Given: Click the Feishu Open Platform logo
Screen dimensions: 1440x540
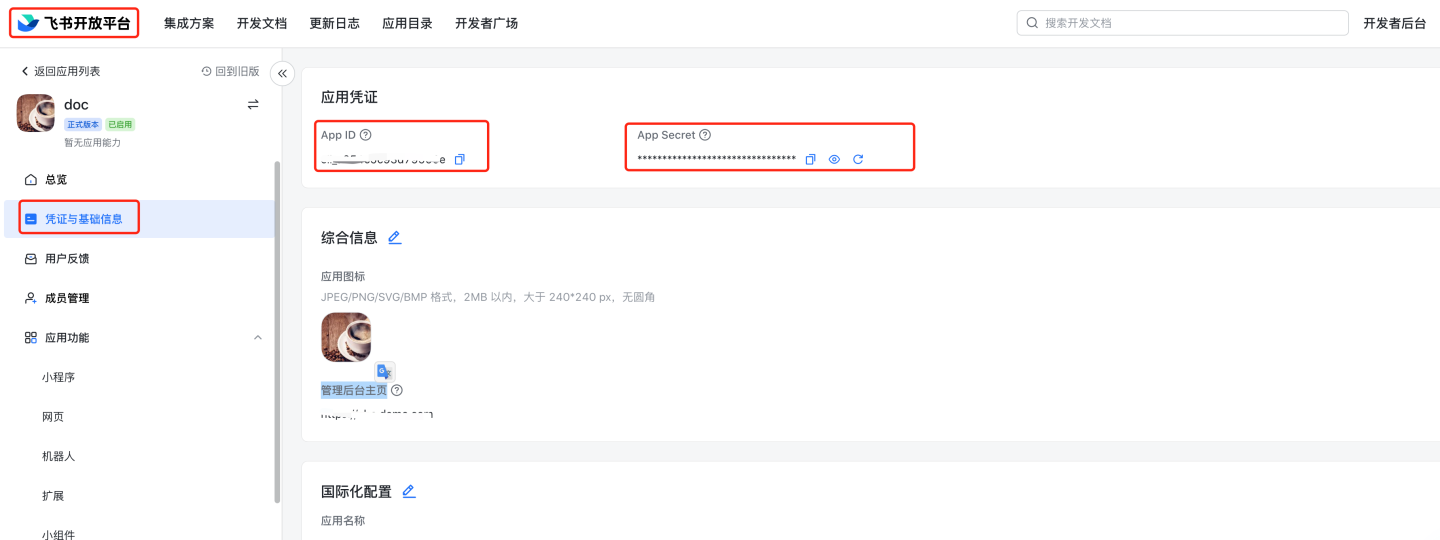Looking at the screenshot, I should tap(74, 23).
